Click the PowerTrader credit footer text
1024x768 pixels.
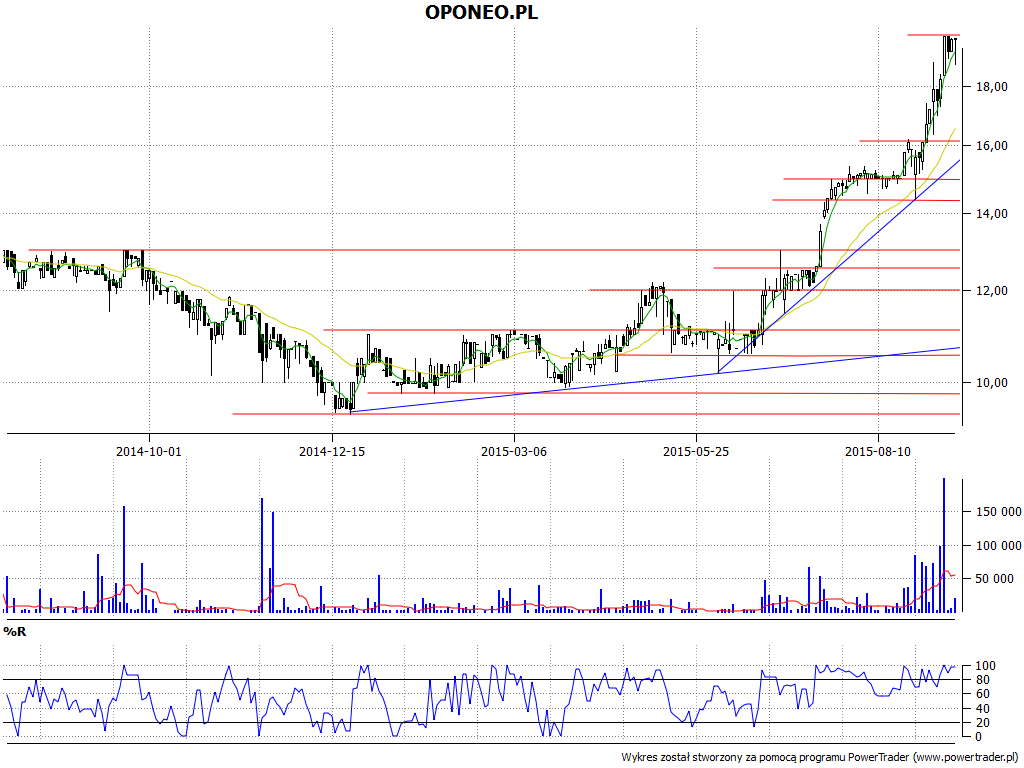(x=822, y=758)
